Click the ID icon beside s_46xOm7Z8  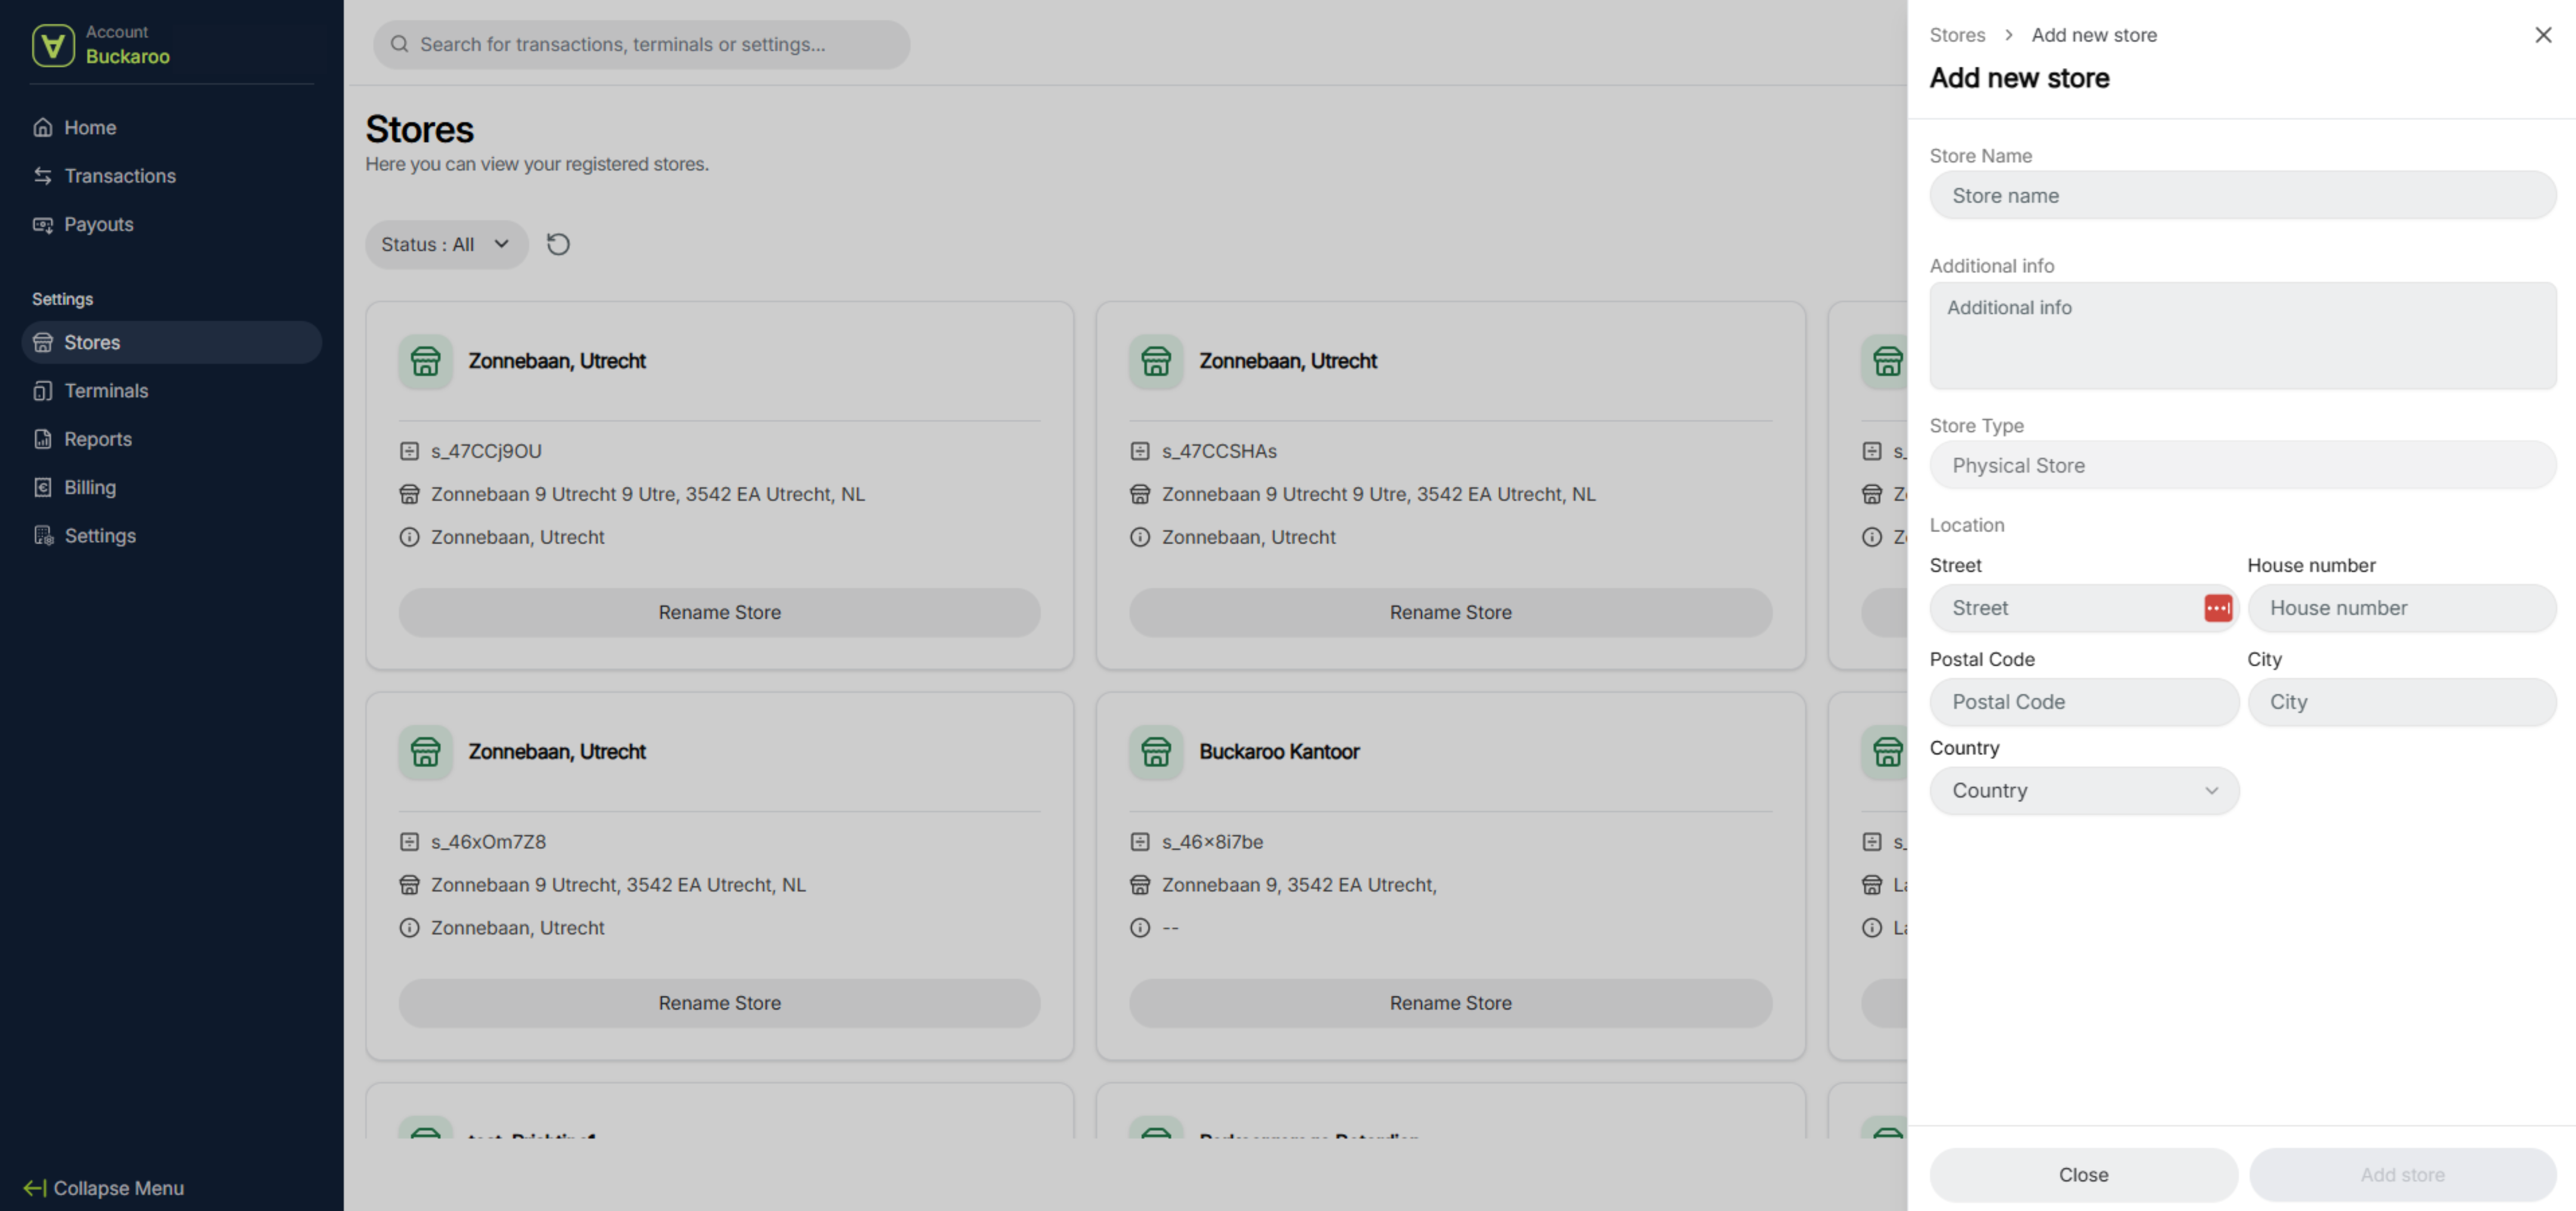tap(409, 842)
